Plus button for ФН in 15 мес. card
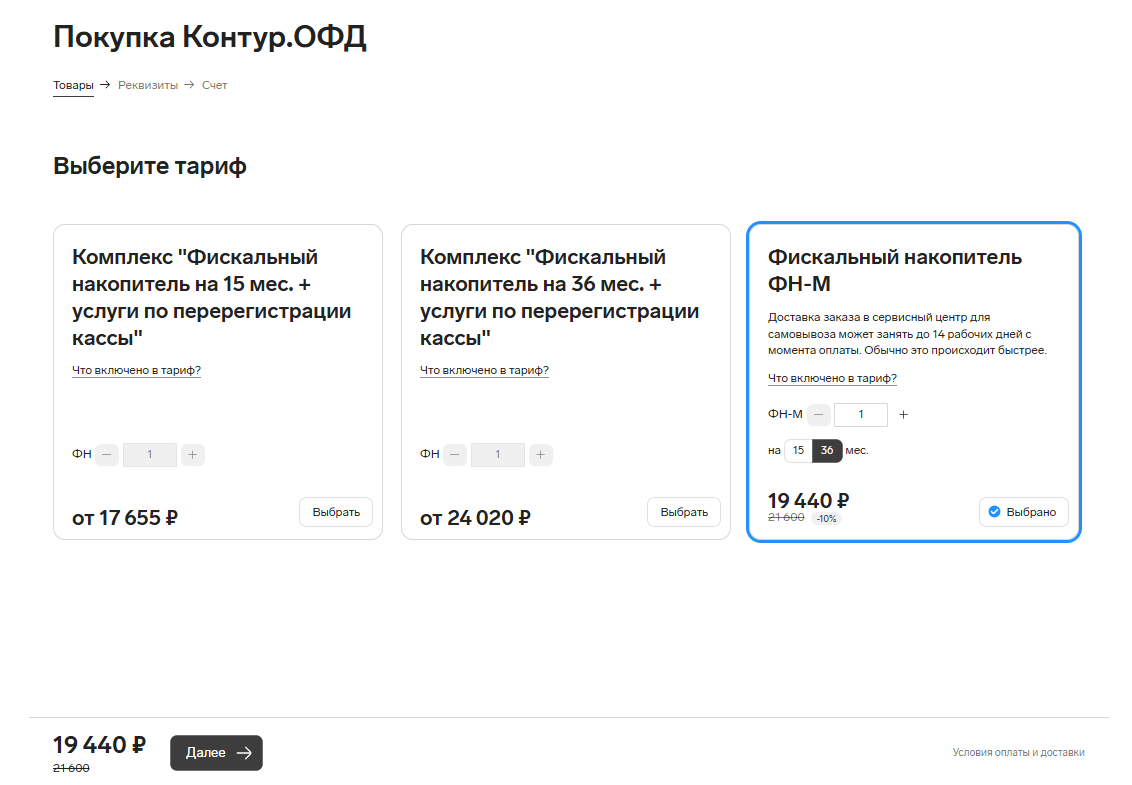Image resolution: width=1132 pixels, height=785 pixels. tap(193, 455)
